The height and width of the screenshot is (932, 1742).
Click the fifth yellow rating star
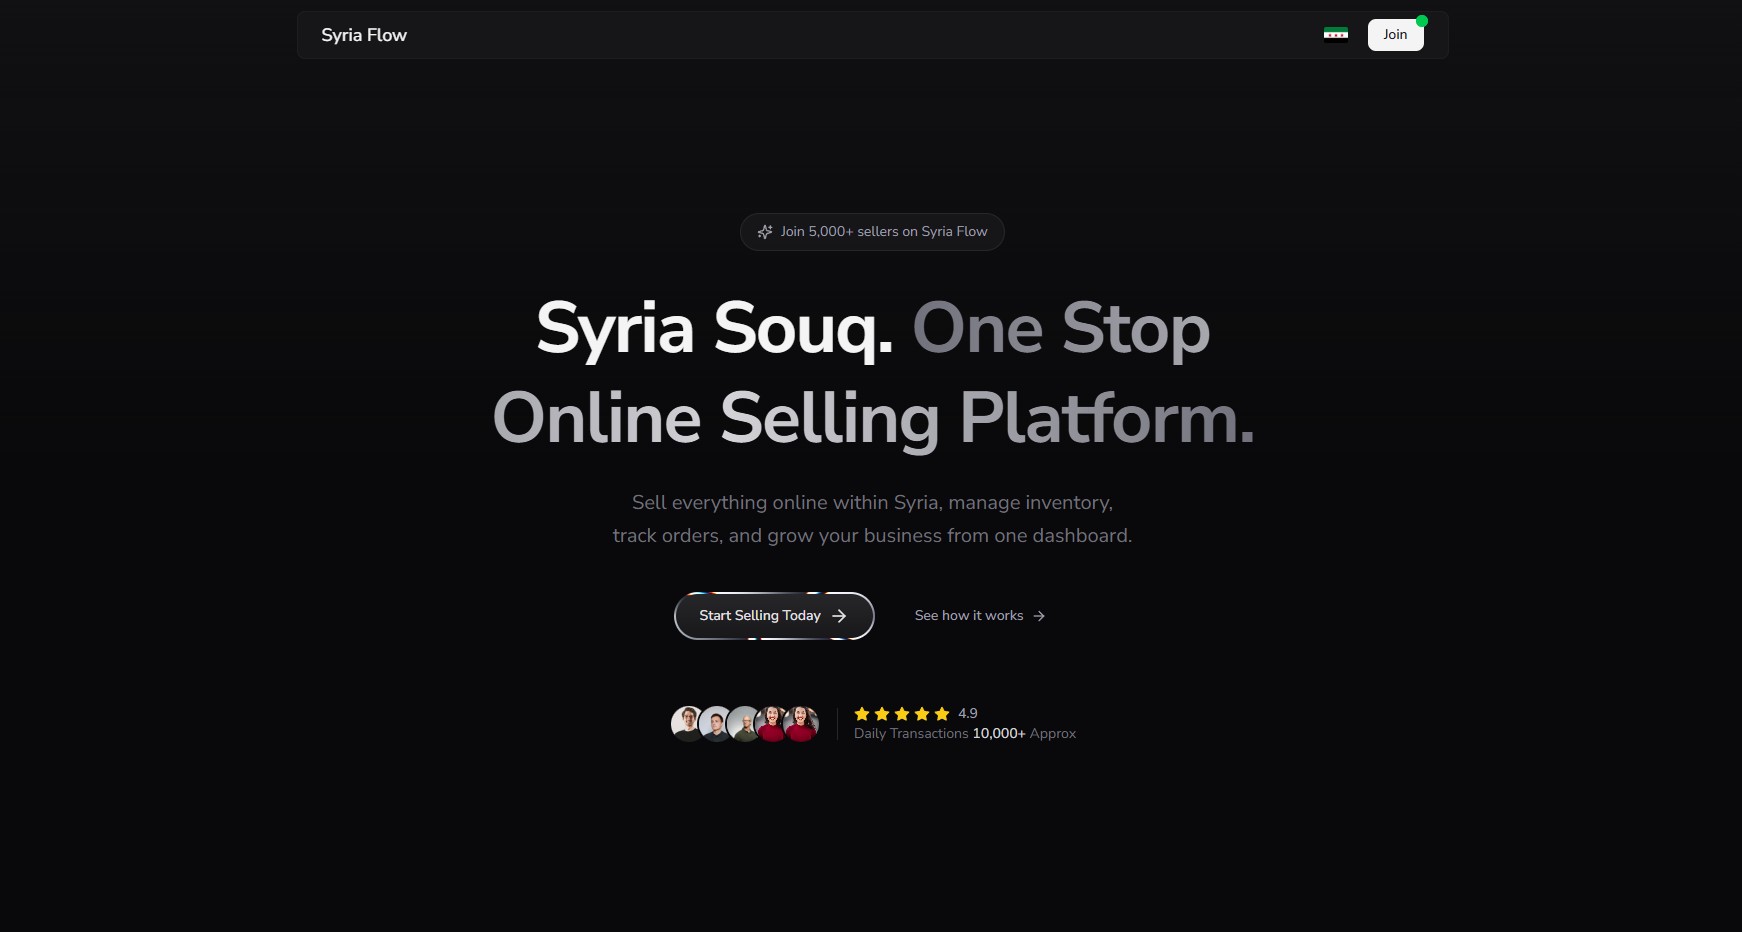942,714
